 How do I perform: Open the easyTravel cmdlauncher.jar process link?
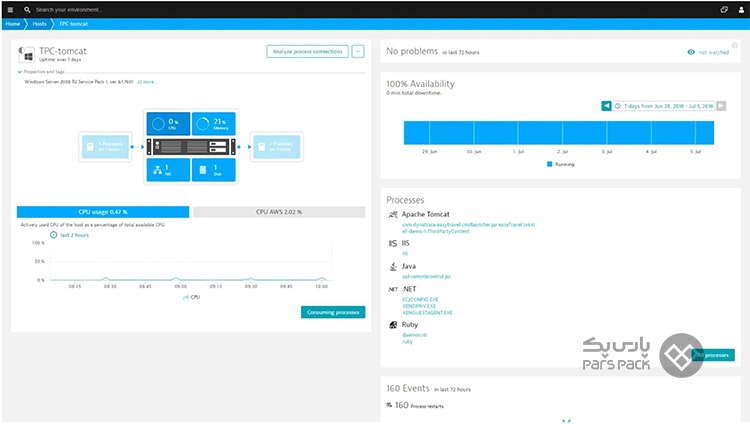point(468,224)
